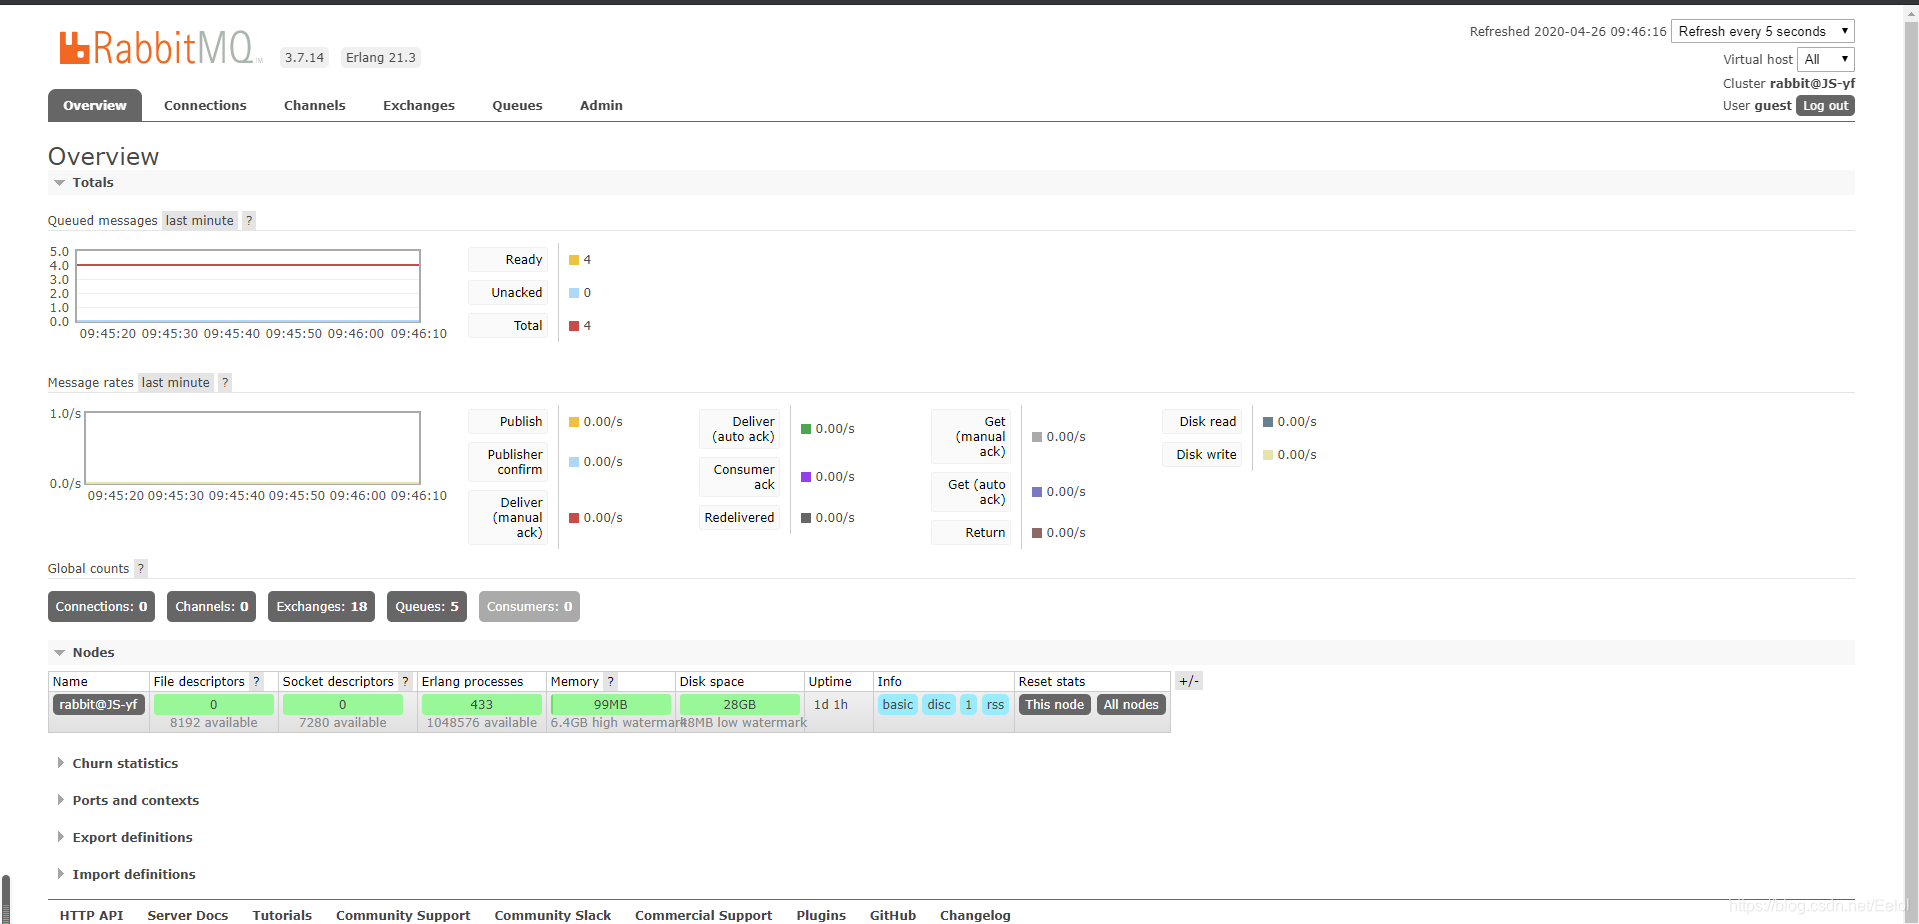Click the vertical page scrollbar
This screenshot has height=924, width=1919.
click(x=1911, y=462)
